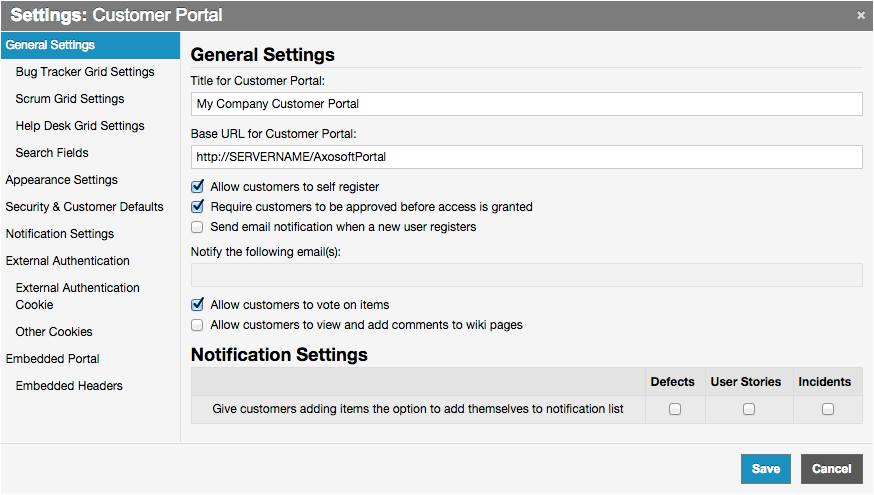874x495 pixels.
Task: Open Security & Customer Defaults section
Action: [x=85, y=207]
